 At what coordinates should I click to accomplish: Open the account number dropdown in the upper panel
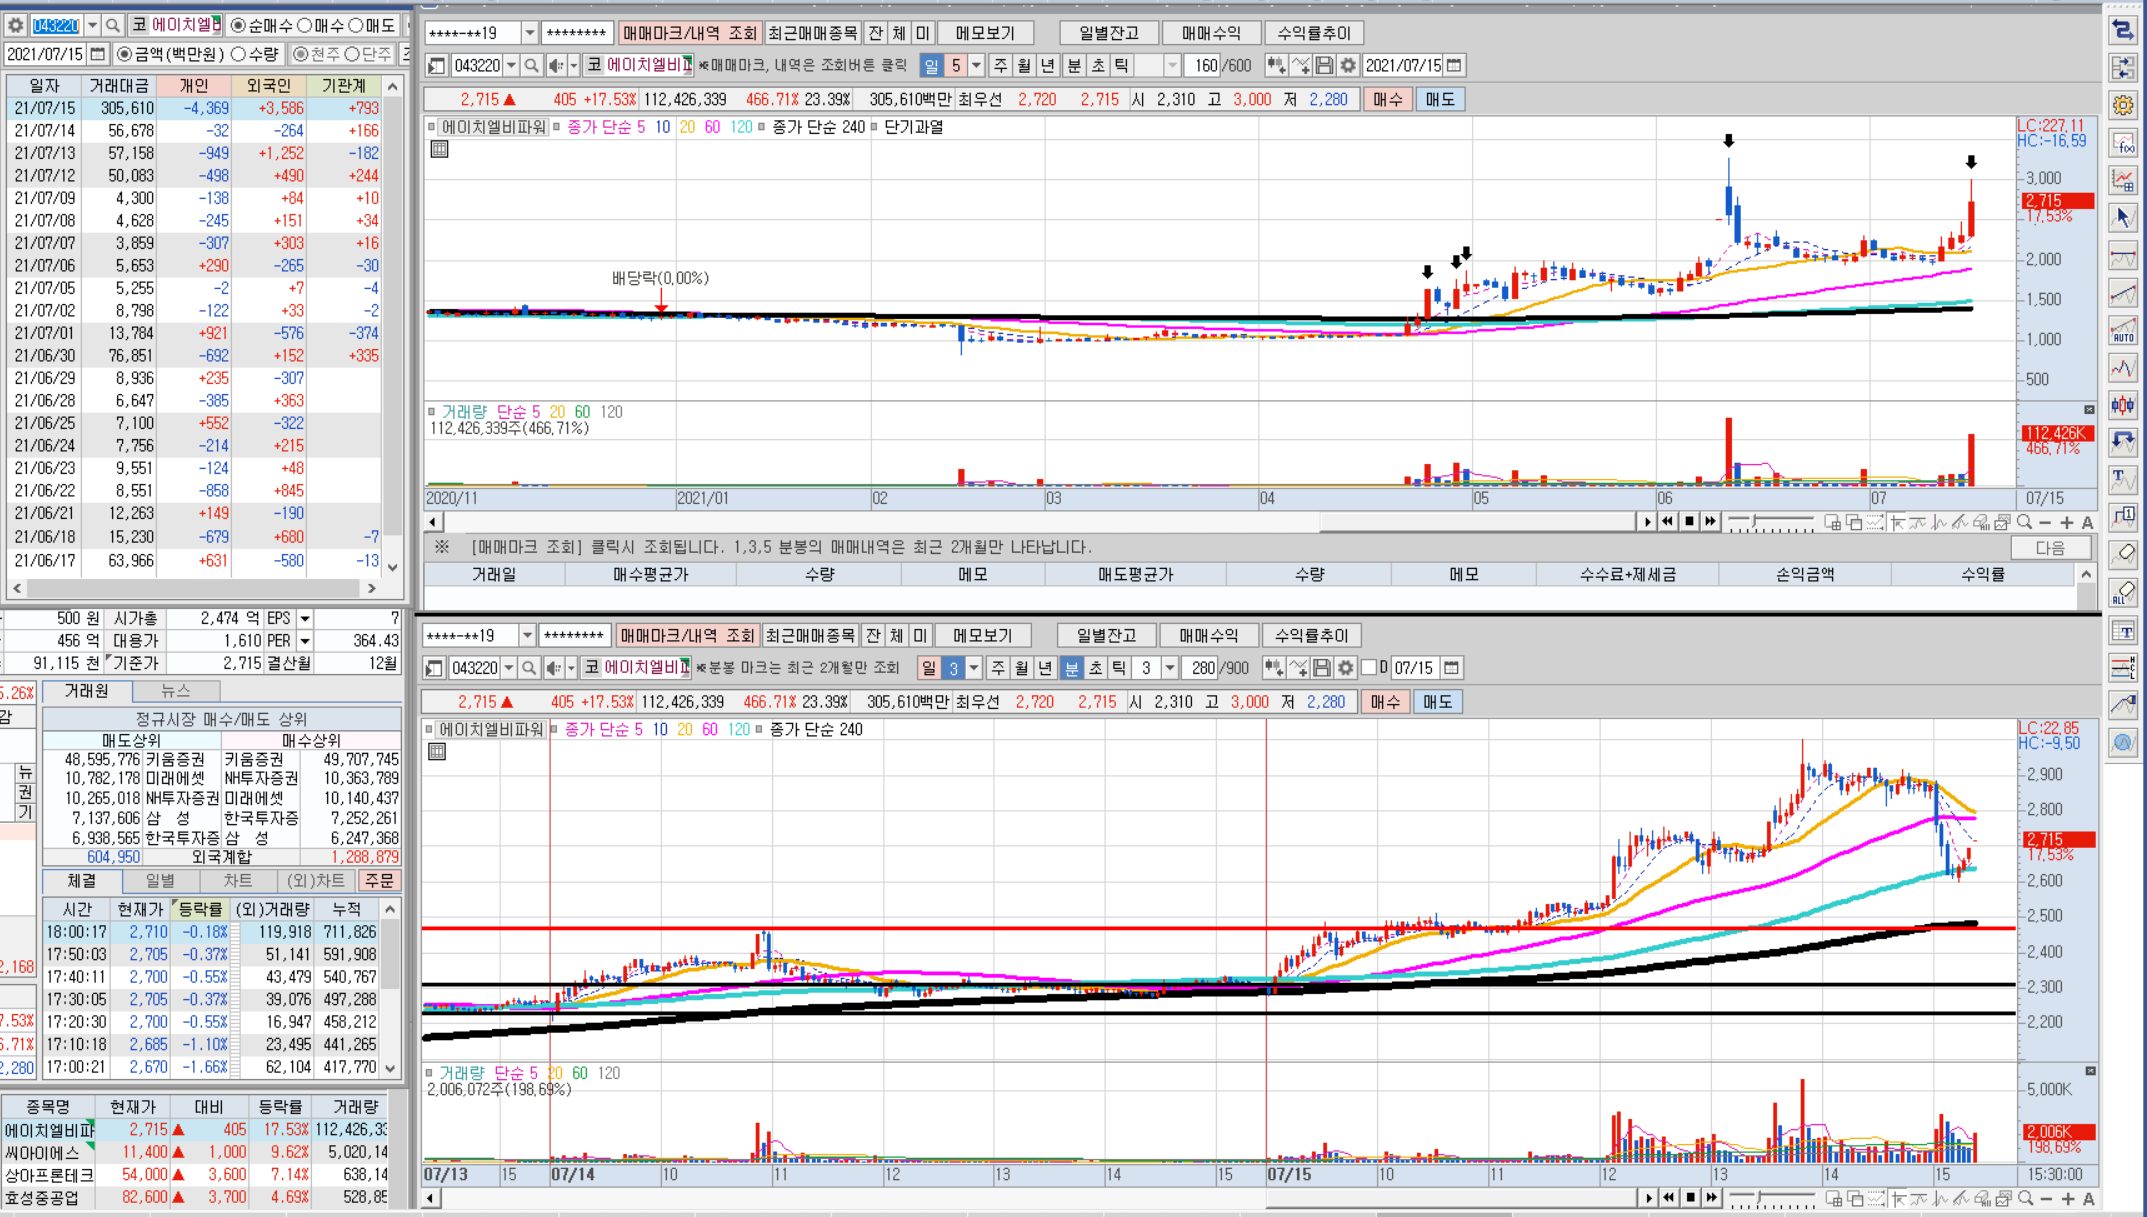tap(530, 33)
